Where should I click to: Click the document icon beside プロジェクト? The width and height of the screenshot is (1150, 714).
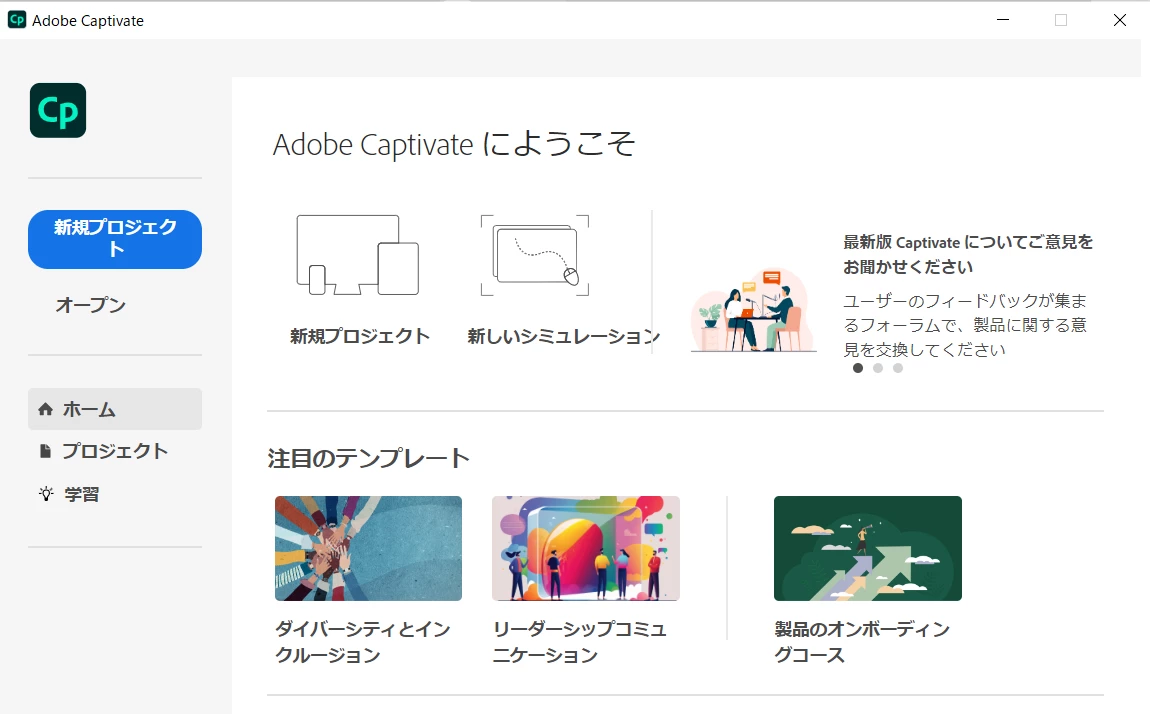coord(45,451)
